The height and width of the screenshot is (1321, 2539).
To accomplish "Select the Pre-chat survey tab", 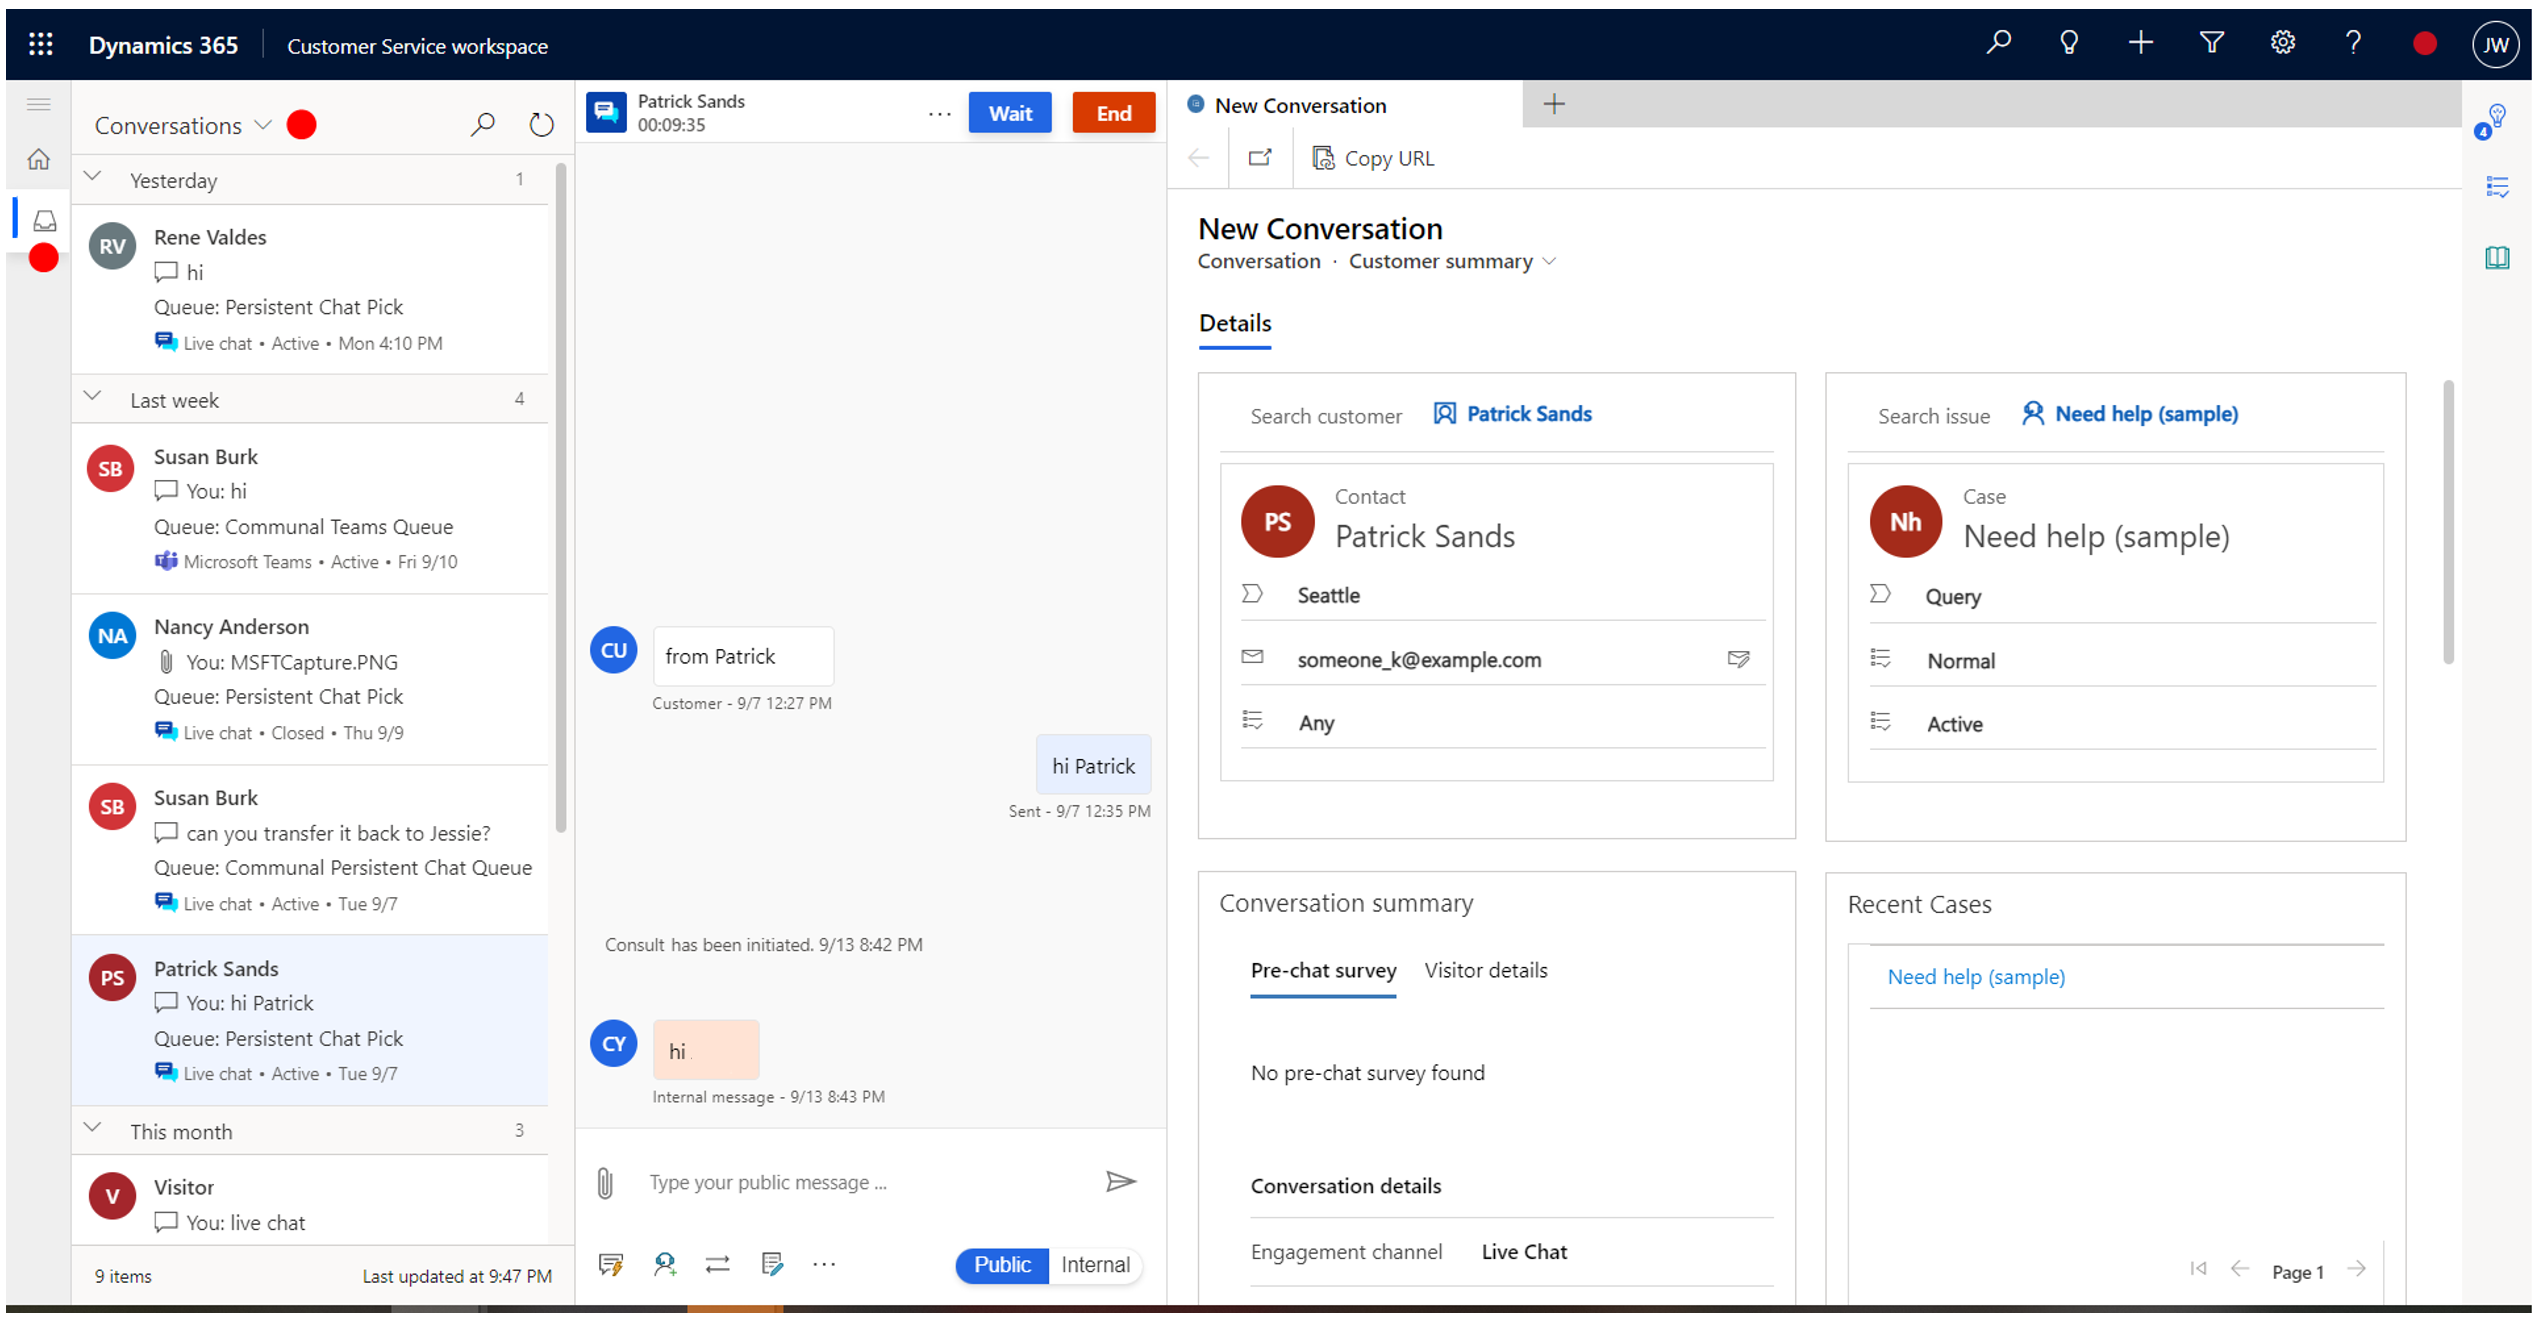I will (x=1323, y=970).
